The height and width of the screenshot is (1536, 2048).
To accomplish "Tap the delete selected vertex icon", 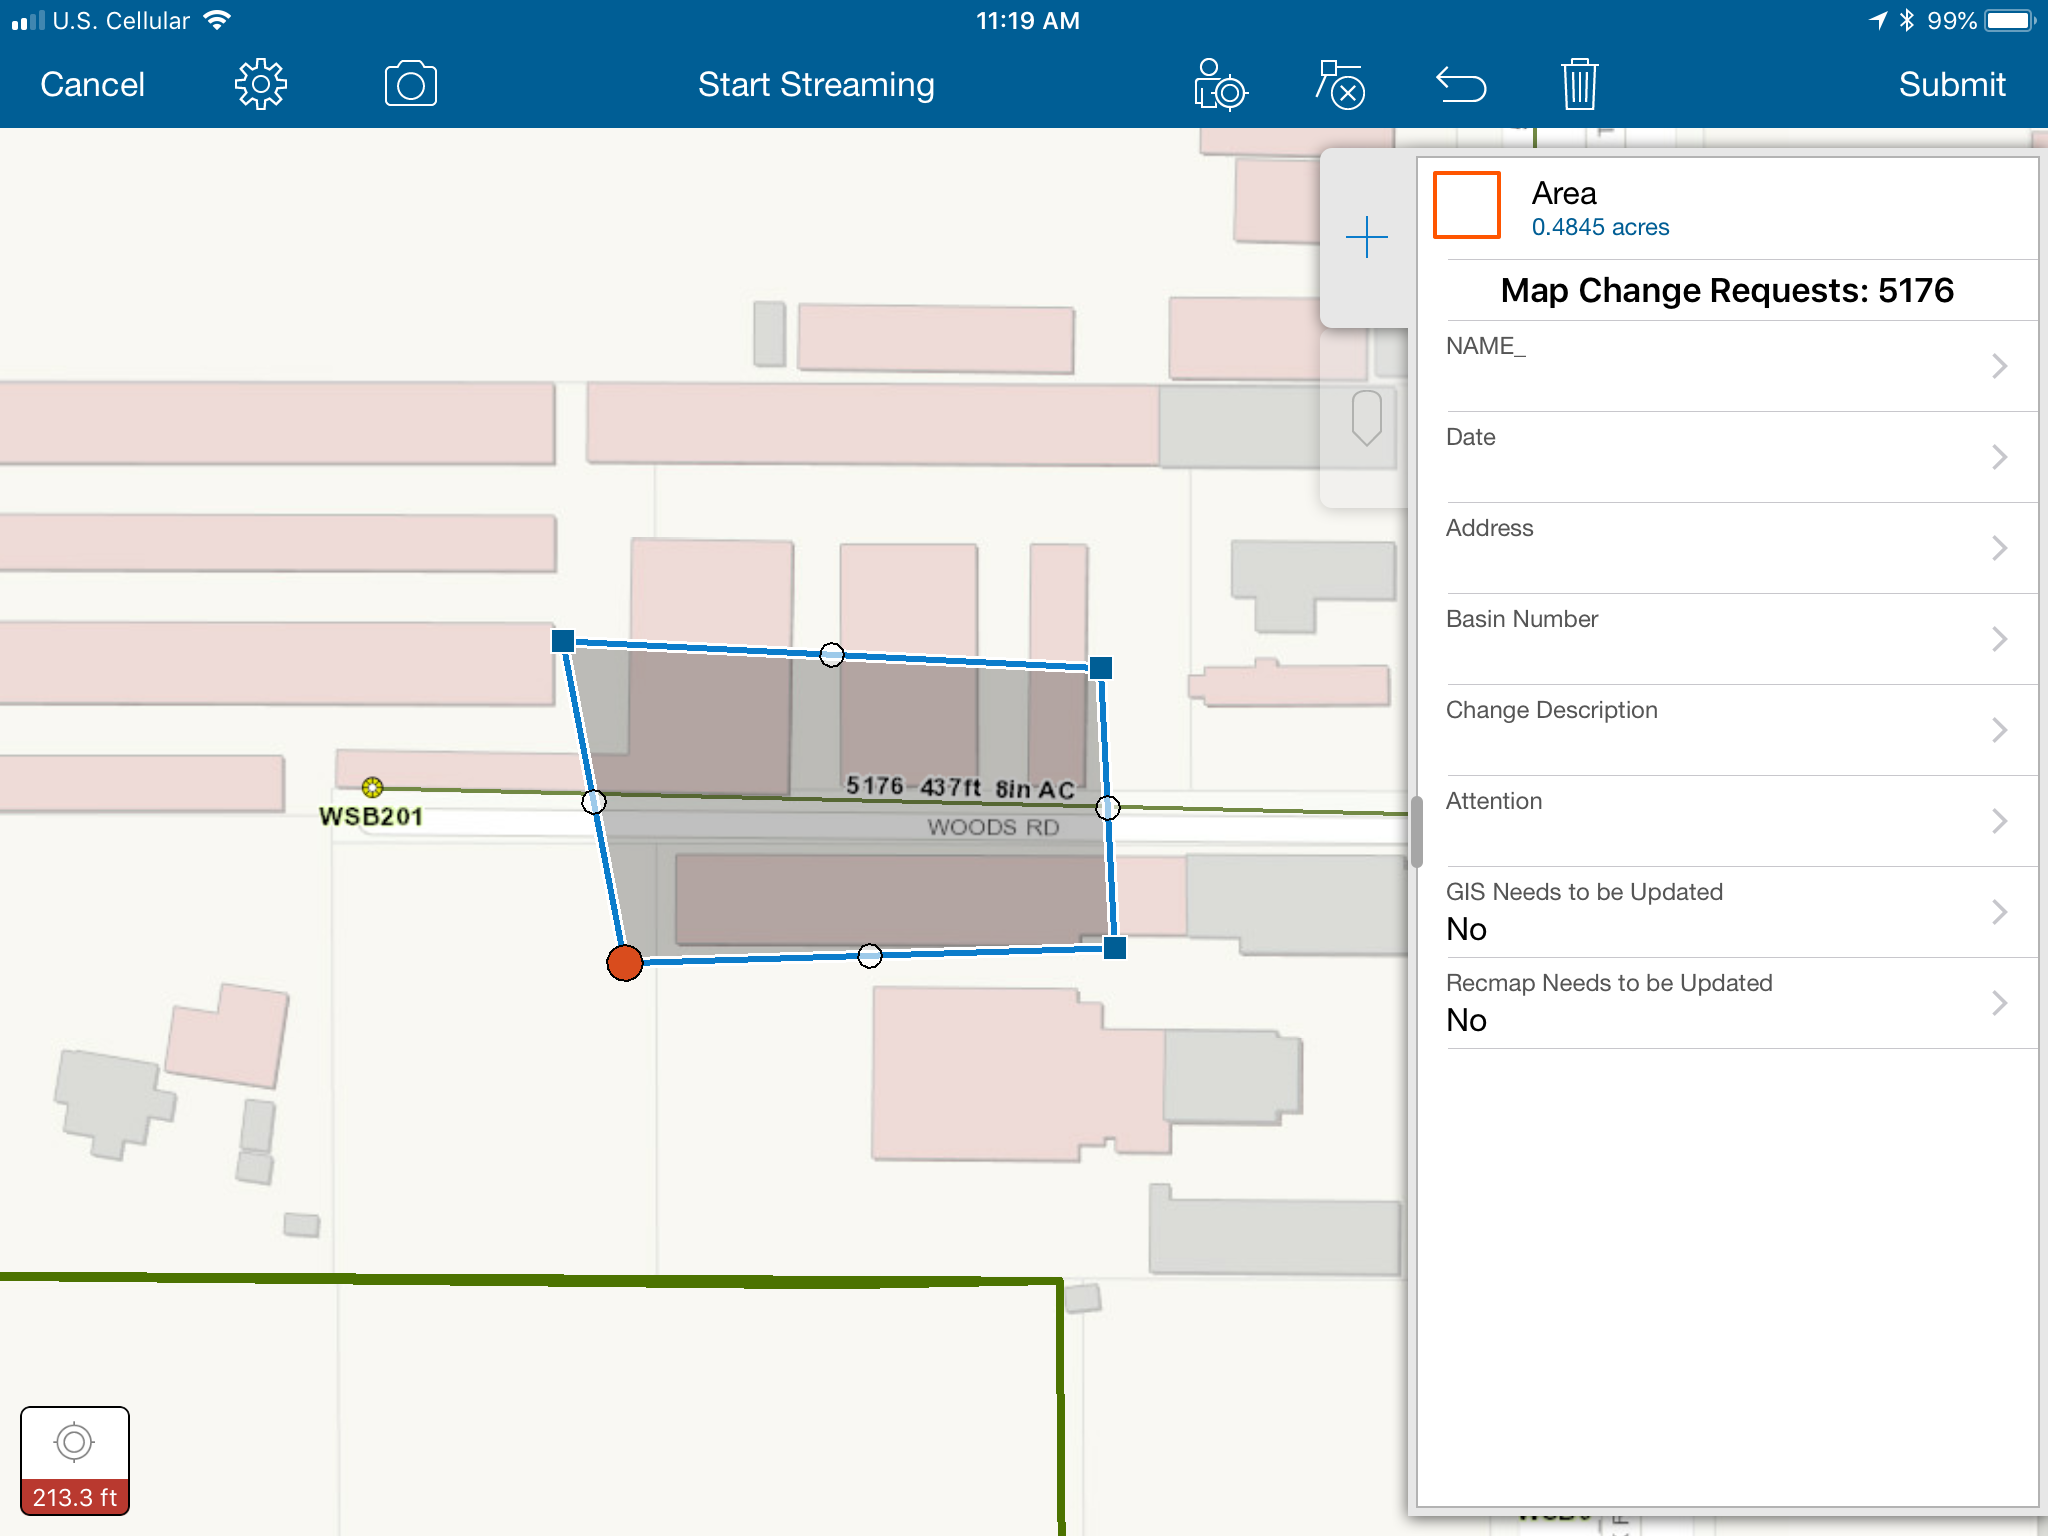I will point(1340,84).
